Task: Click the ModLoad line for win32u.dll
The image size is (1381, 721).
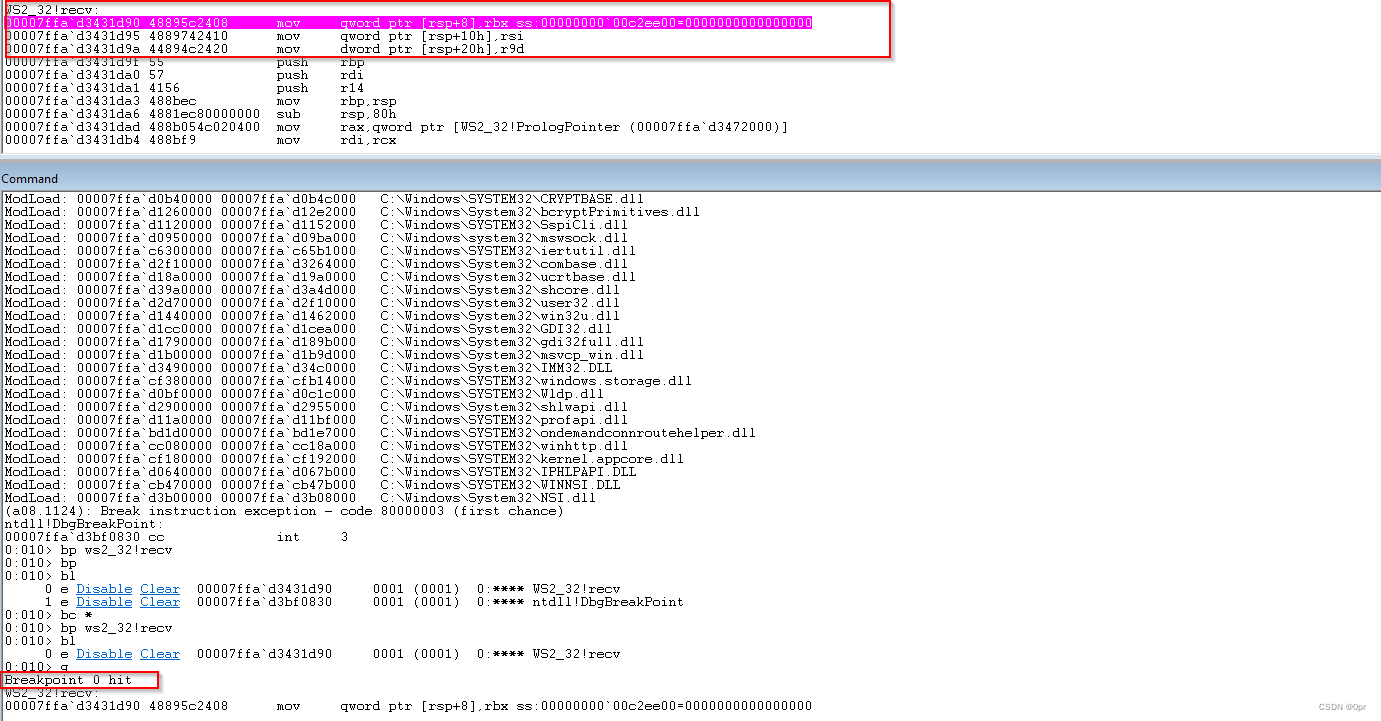Action: pos(313,316)
